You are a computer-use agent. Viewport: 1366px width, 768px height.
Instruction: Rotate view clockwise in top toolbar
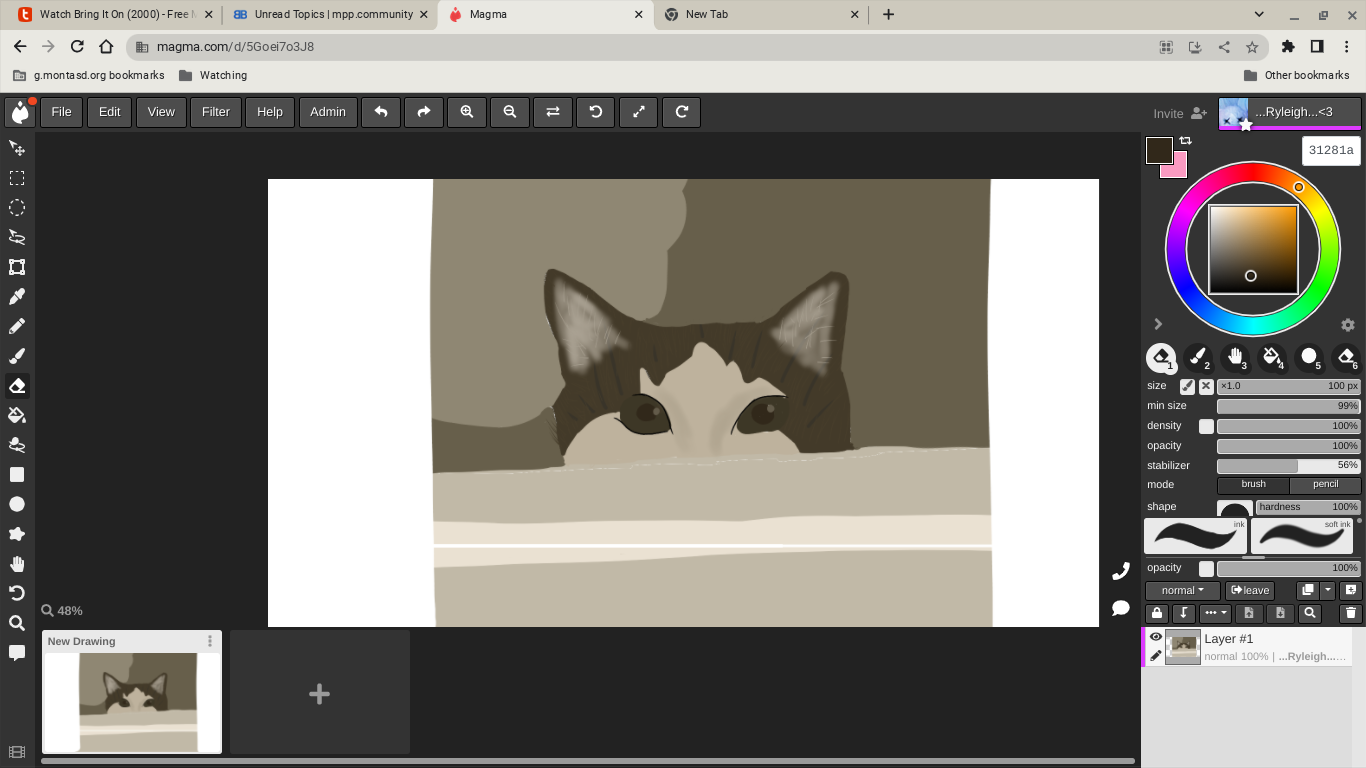pos(682,112)
